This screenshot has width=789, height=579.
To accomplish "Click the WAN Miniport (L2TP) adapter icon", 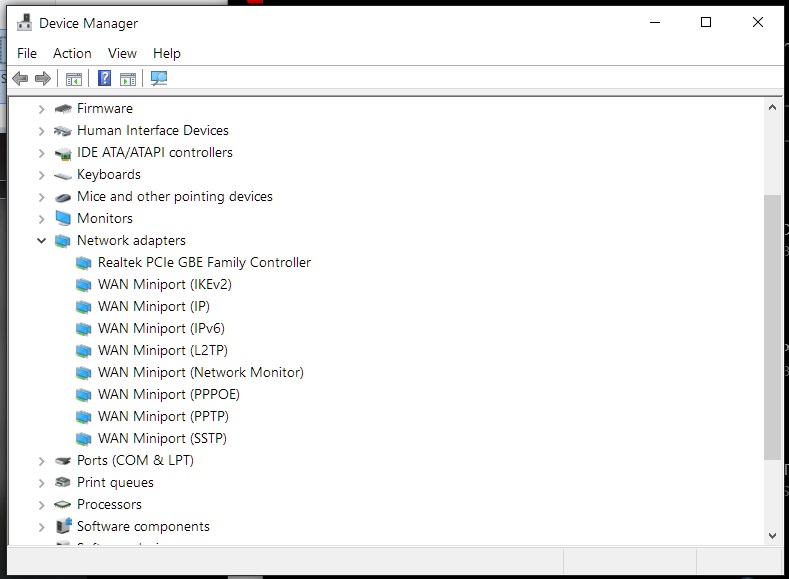I will (84, 351).
